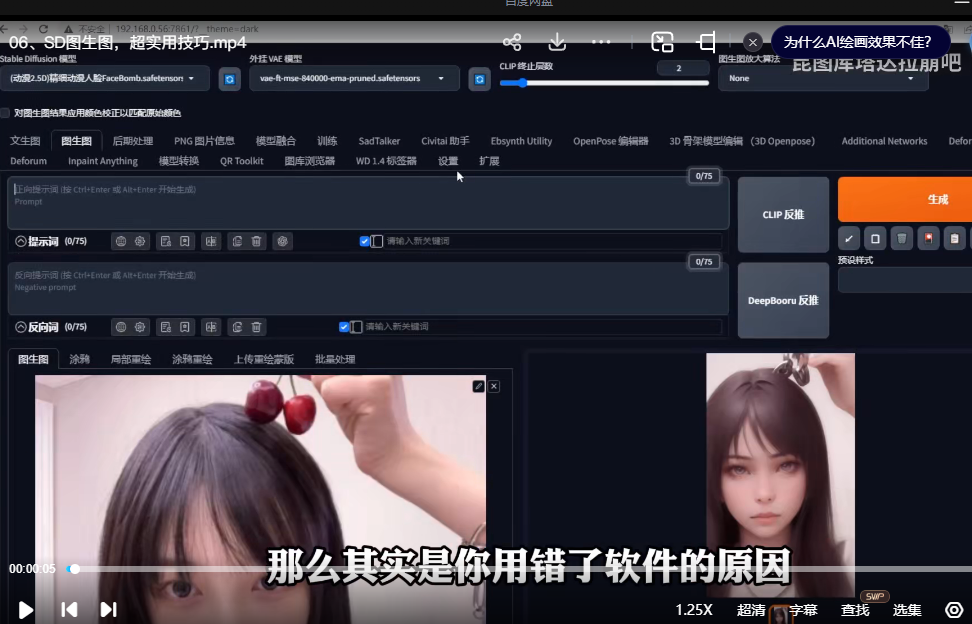
Task: Collapse the 反向词 section chevron
Action: coord(20,327)
